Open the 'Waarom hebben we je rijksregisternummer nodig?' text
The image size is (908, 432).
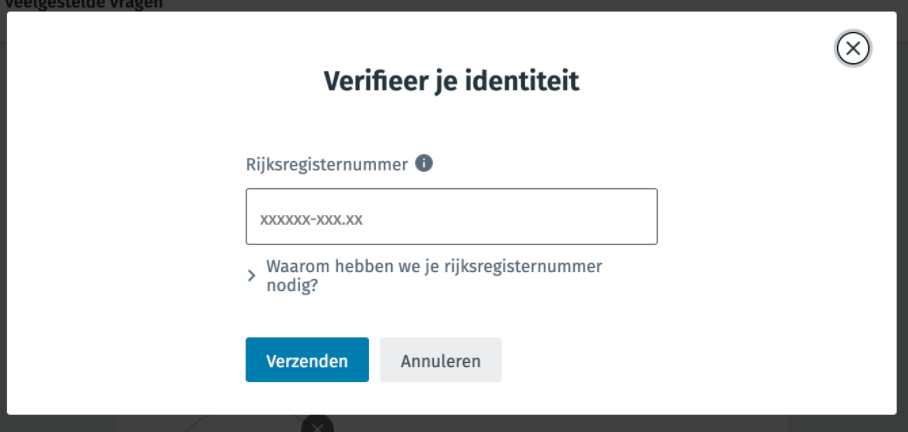[434, 276]
